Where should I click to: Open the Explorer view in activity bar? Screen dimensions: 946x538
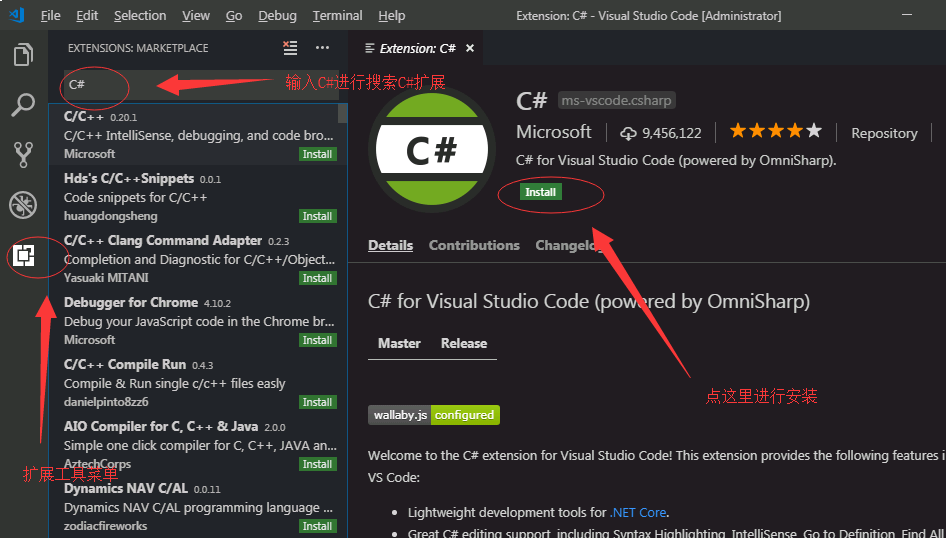24,55
